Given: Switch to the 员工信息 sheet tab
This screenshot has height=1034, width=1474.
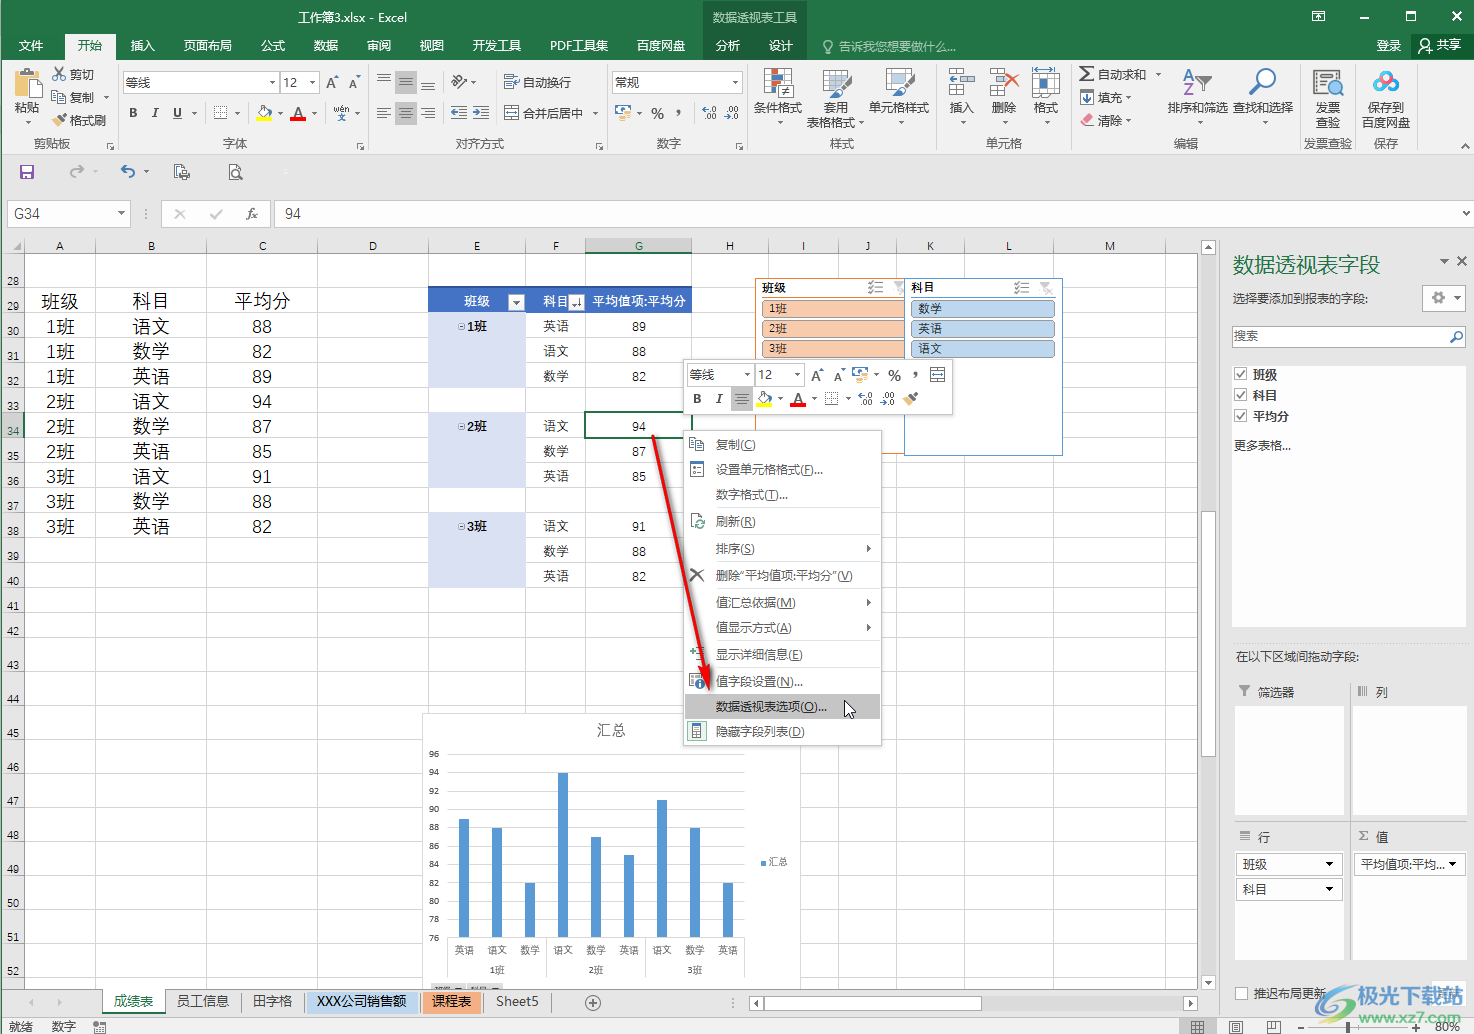Looking at the screenshot, I should [203, 1001].
